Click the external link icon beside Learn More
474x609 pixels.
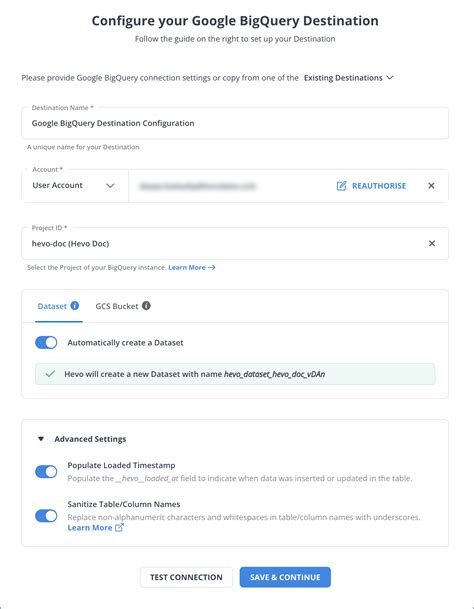119,527
